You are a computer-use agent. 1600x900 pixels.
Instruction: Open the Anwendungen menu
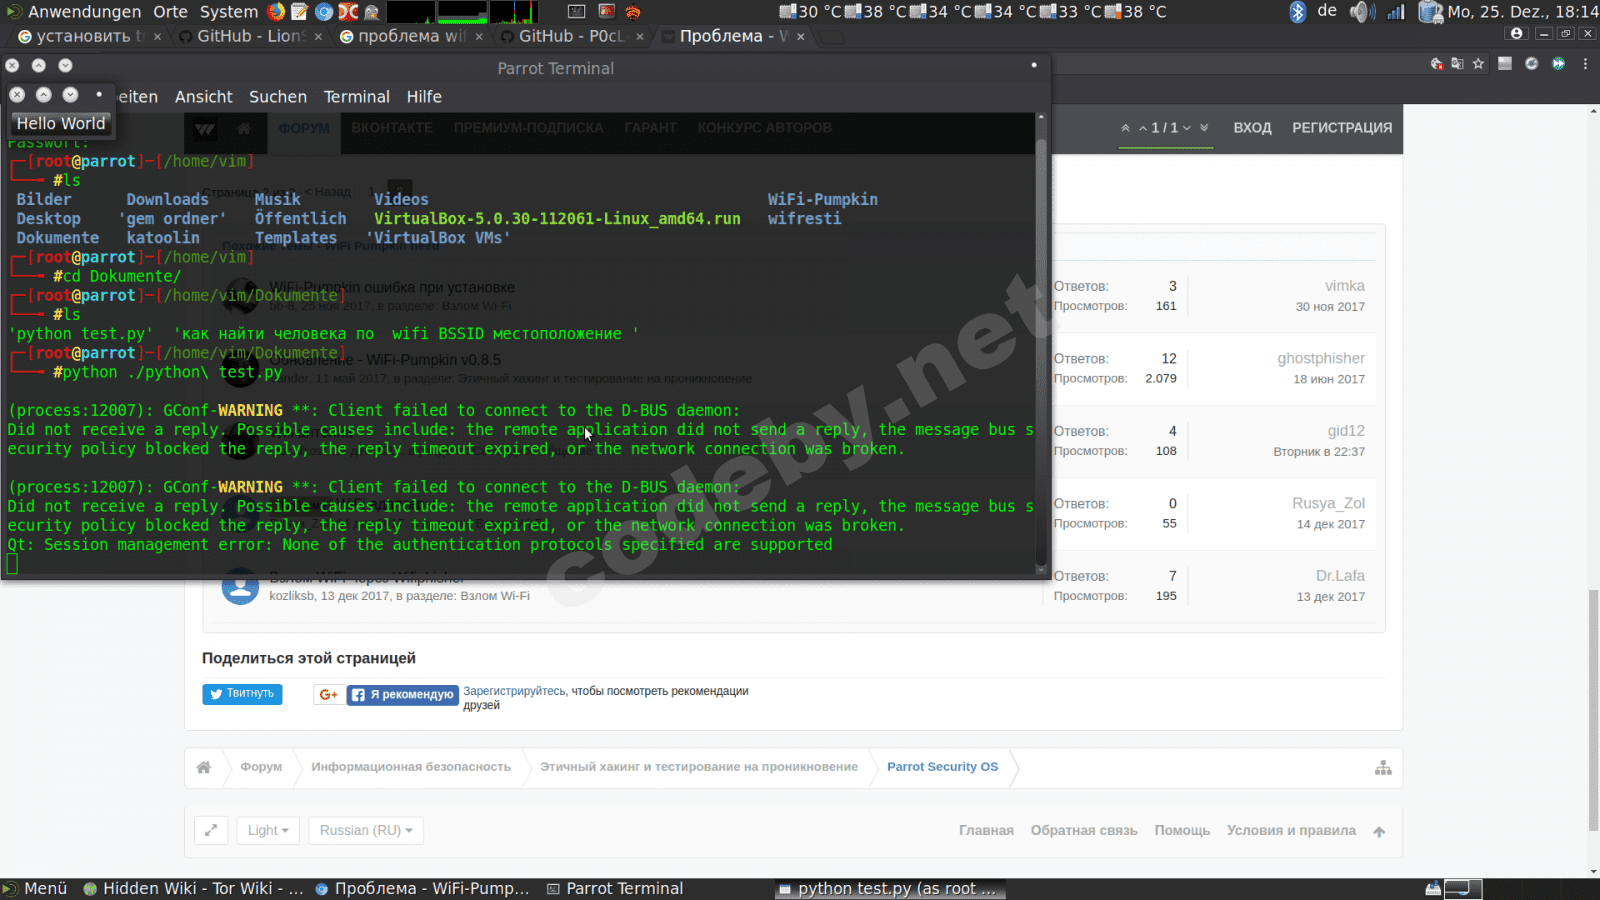point(84,12)
